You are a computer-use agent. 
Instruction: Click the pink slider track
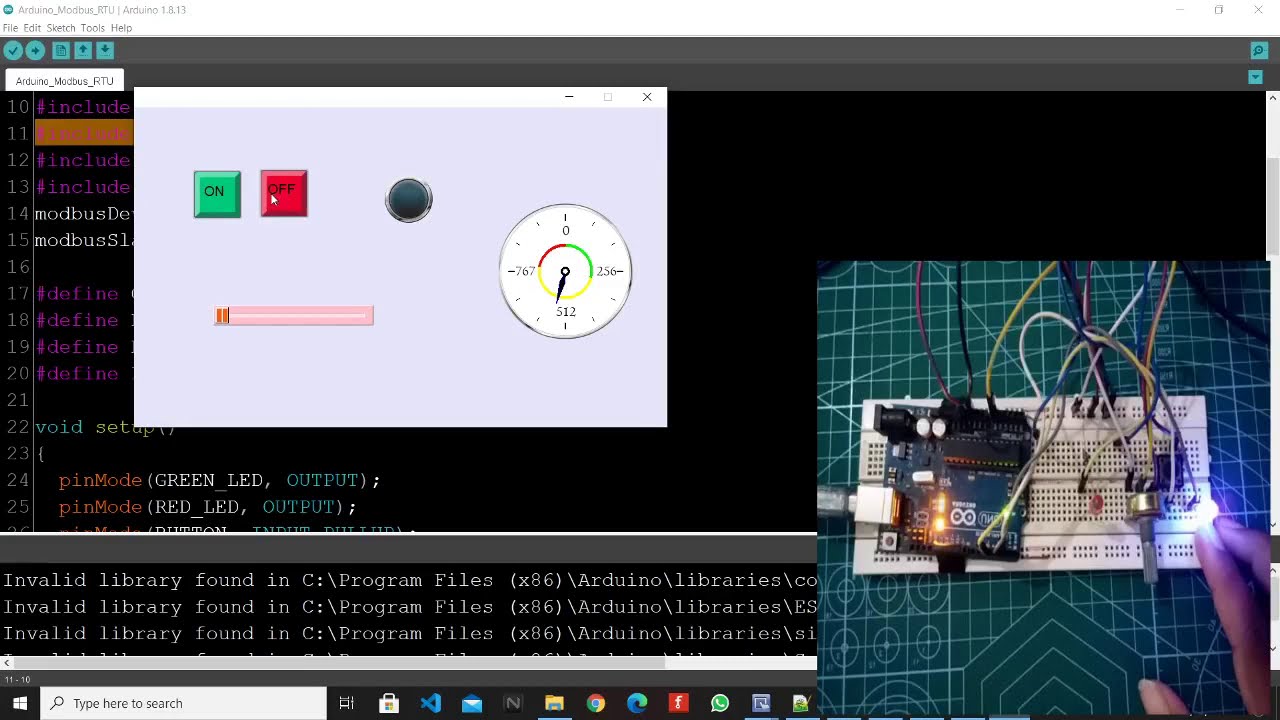point(294,316)
